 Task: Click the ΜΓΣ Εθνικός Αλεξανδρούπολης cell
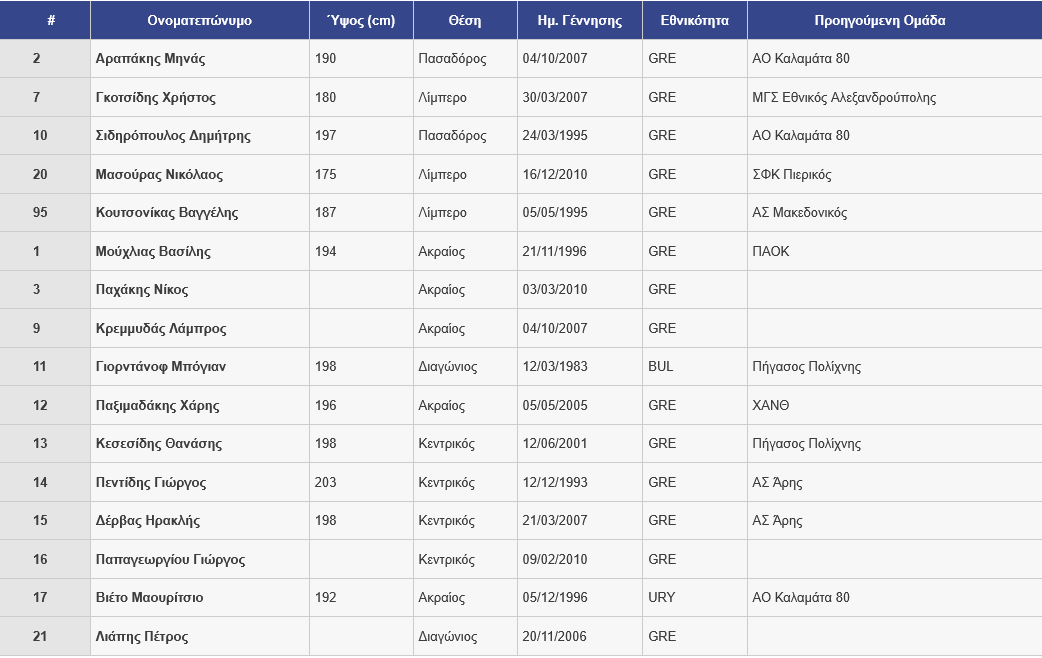[844, 98]
